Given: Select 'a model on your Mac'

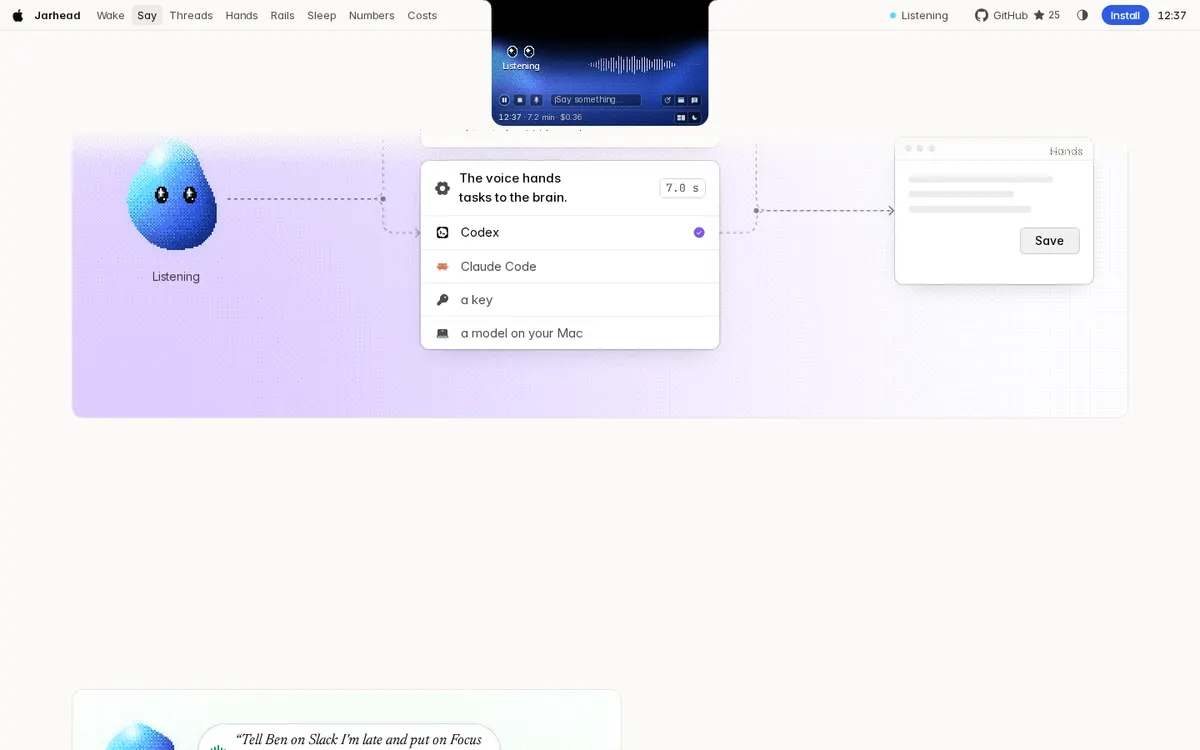Looking at the screenshot, I should tap(570, 333).
